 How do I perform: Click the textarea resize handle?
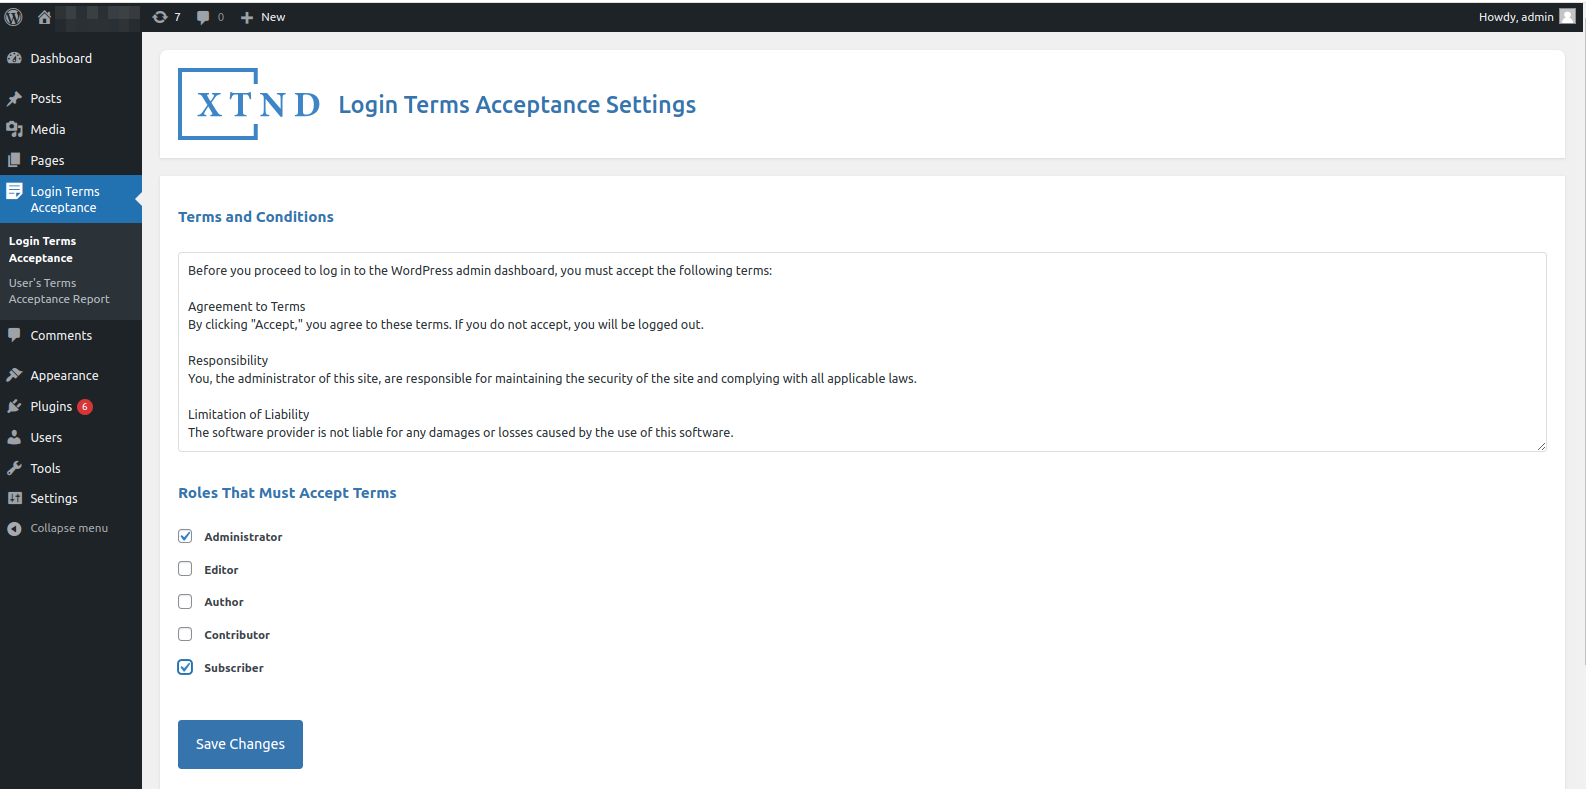point(1541,446)
